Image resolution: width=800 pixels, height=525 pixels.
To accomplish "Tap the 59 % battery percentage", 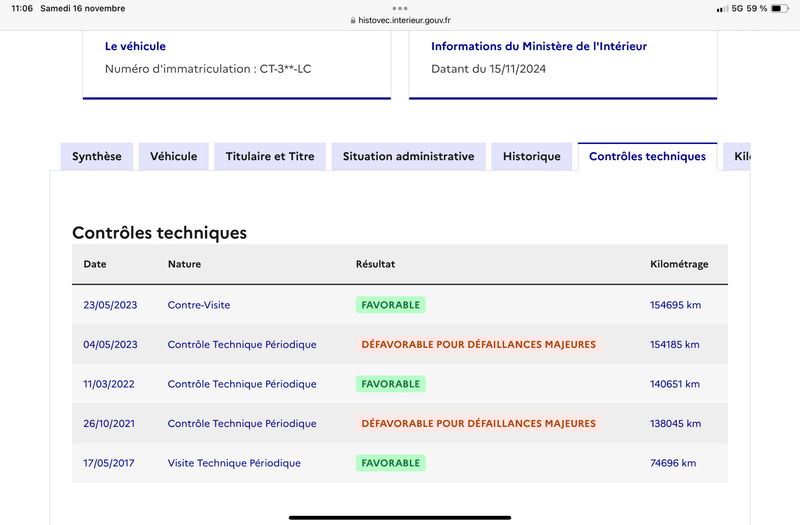I will tap(757, 9).
